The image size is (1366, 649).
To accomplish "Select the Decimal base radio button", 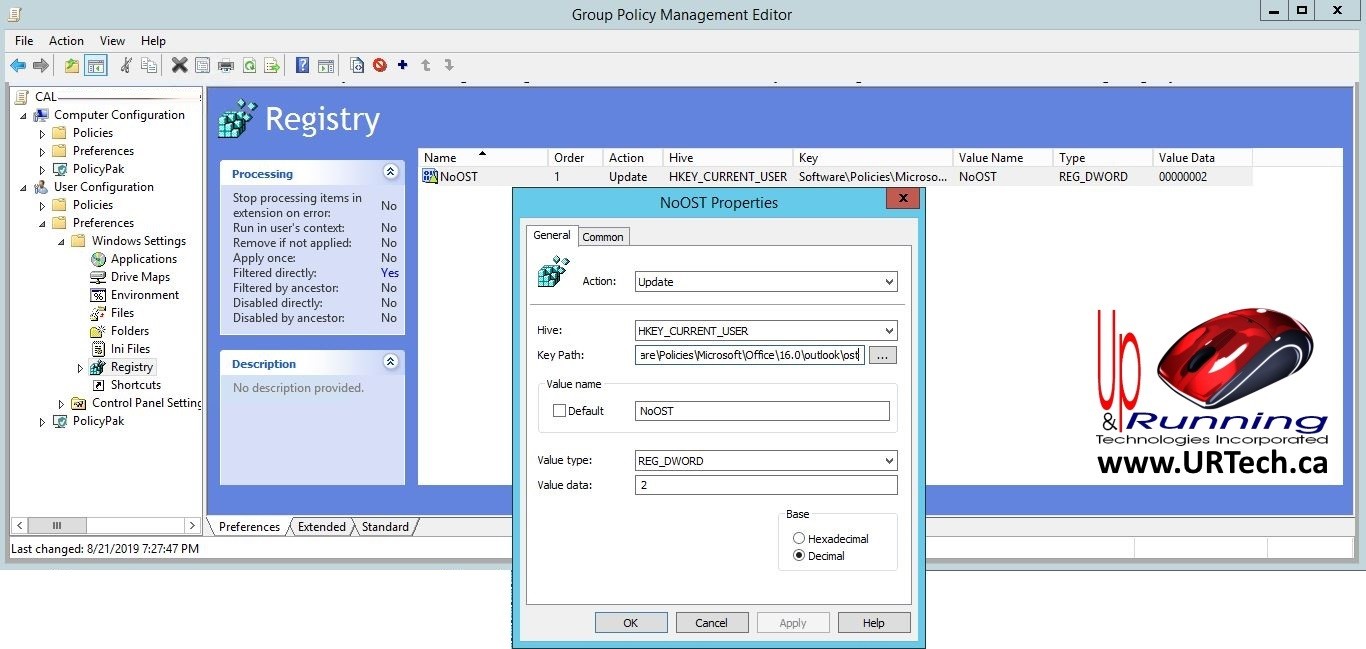I will click(x=799, y=556).
